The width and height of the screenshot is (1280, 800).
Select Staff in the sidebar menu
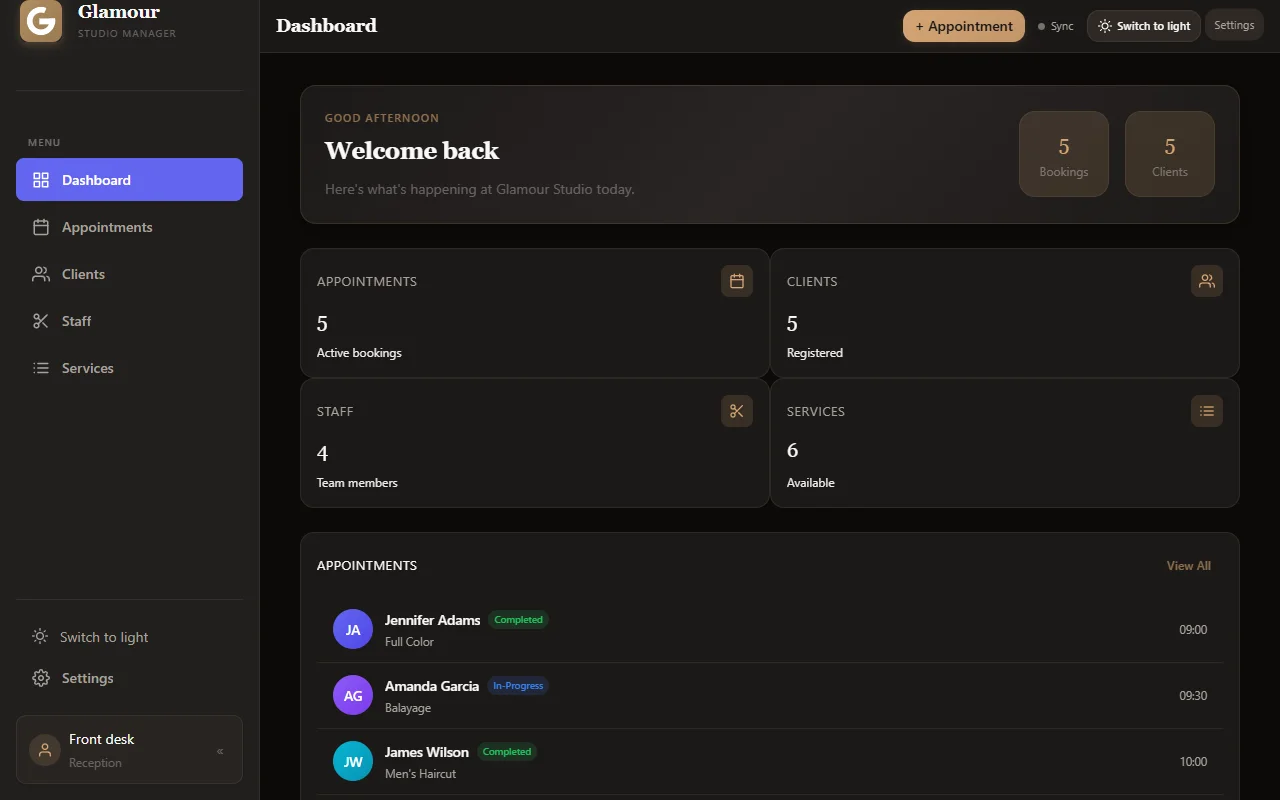(129, 321)
